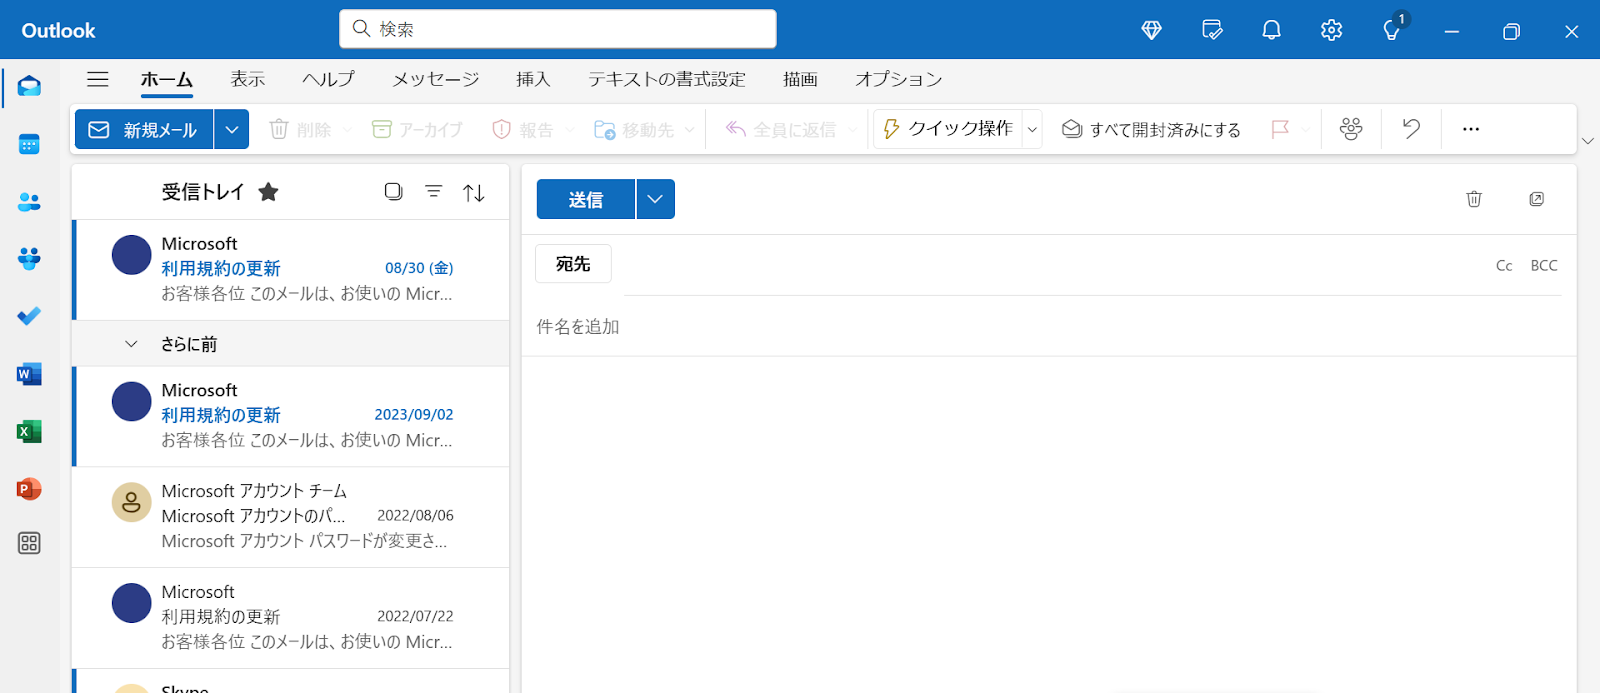
Task: Open Microsoft email dated 08/30 (金)
Action: click(291, 269)
